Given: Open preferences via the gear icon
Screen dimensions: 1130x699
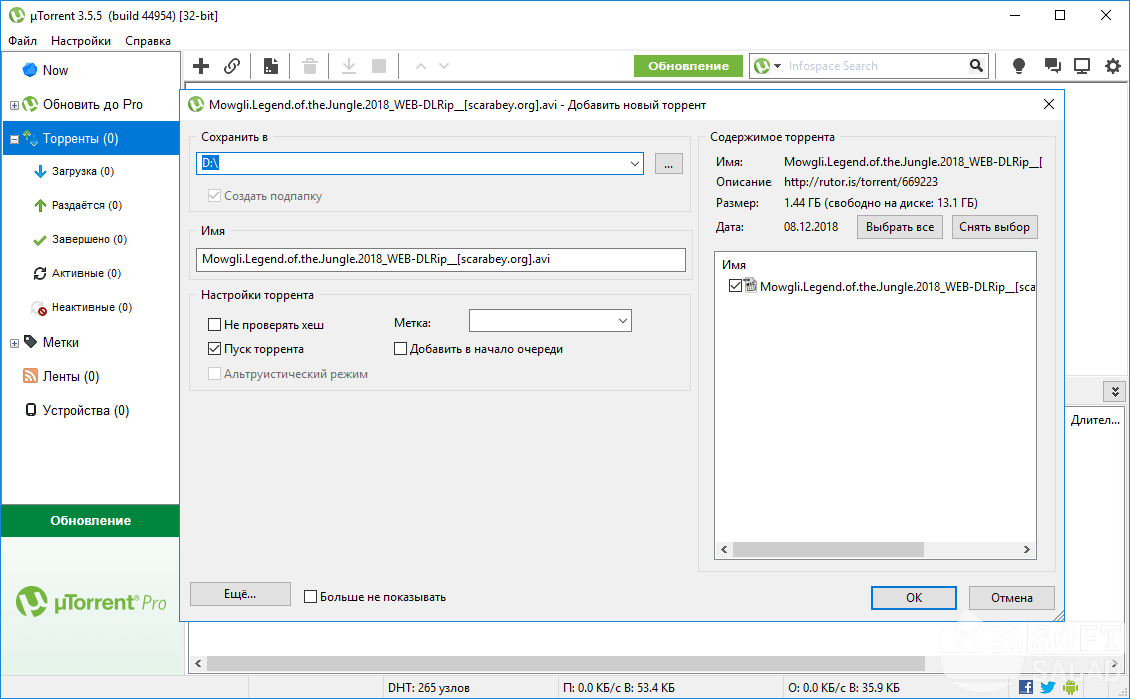Looking at the screenshot, I should pos(1113,66).
